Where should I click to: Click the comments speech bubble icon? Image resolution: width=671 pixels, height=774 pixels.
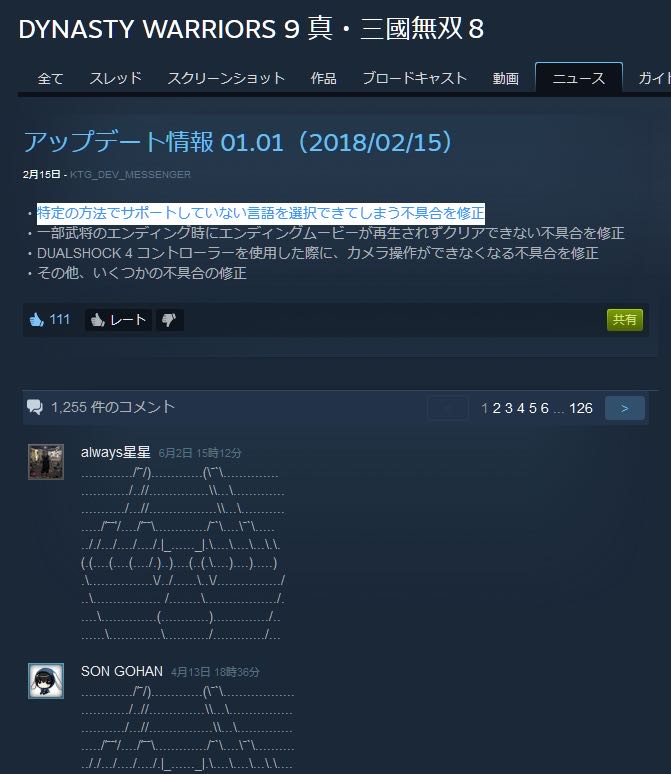[x=35, y=407]
